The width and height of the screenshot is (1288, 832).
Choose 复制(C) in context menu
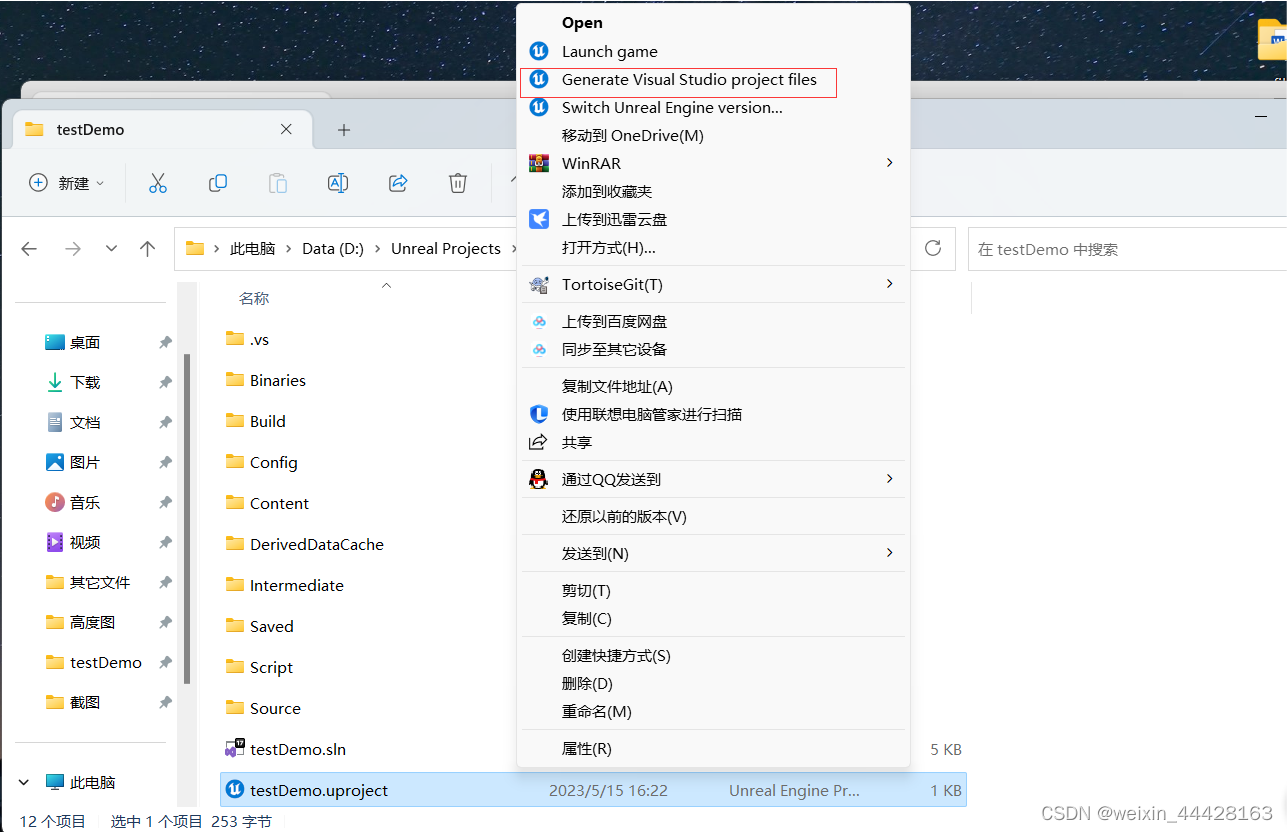pos(713,618)
